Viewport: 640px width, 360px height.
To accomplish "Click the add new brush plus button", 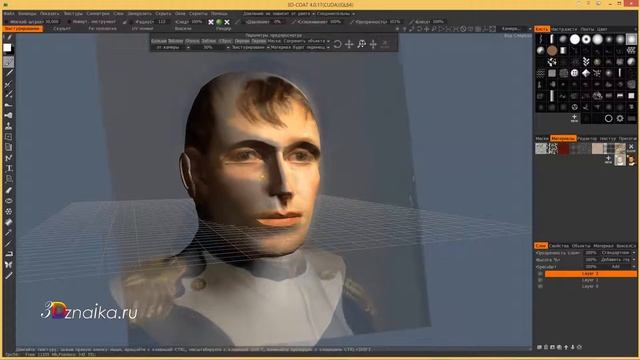I will click(574, 118).
